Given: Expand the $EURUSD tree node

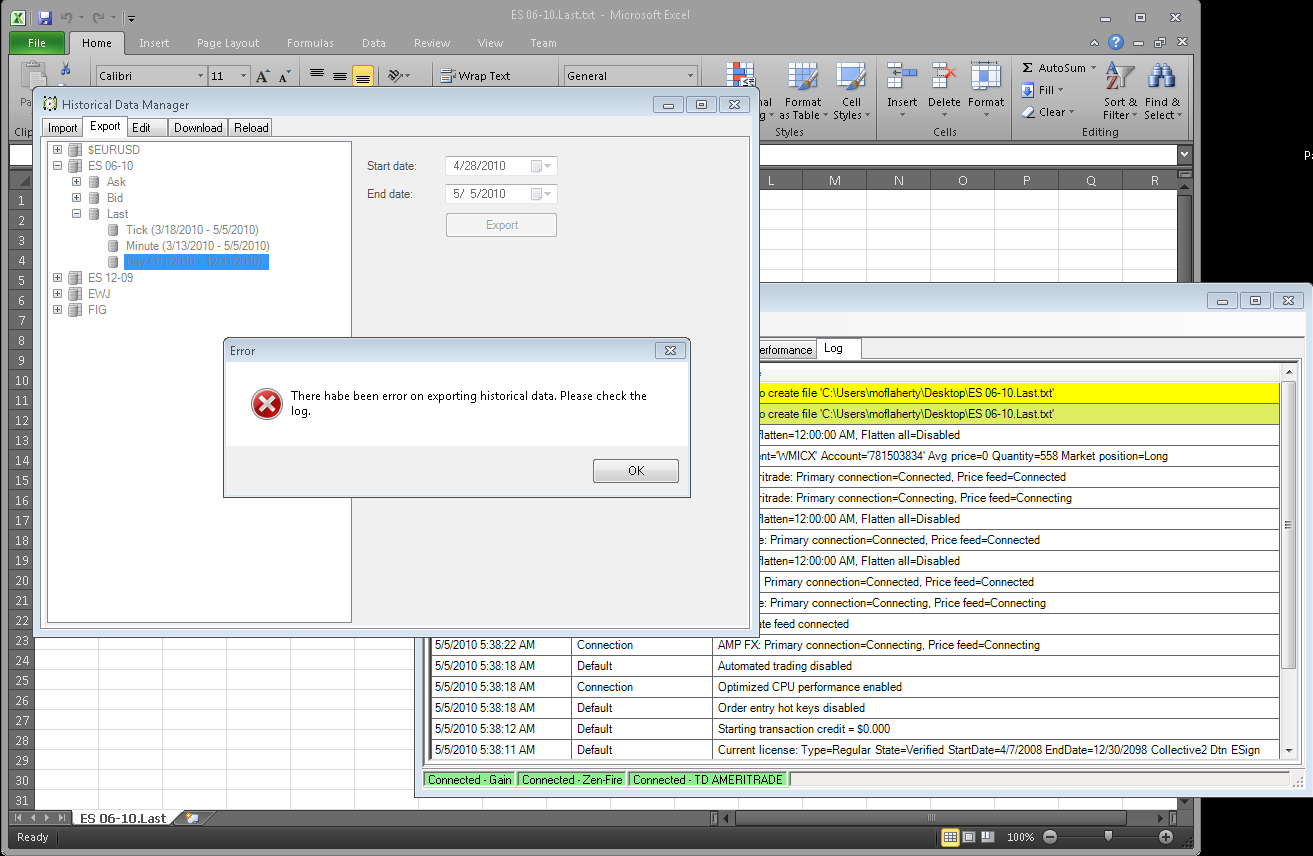Looking at the screenshot, I should [58, 150].
